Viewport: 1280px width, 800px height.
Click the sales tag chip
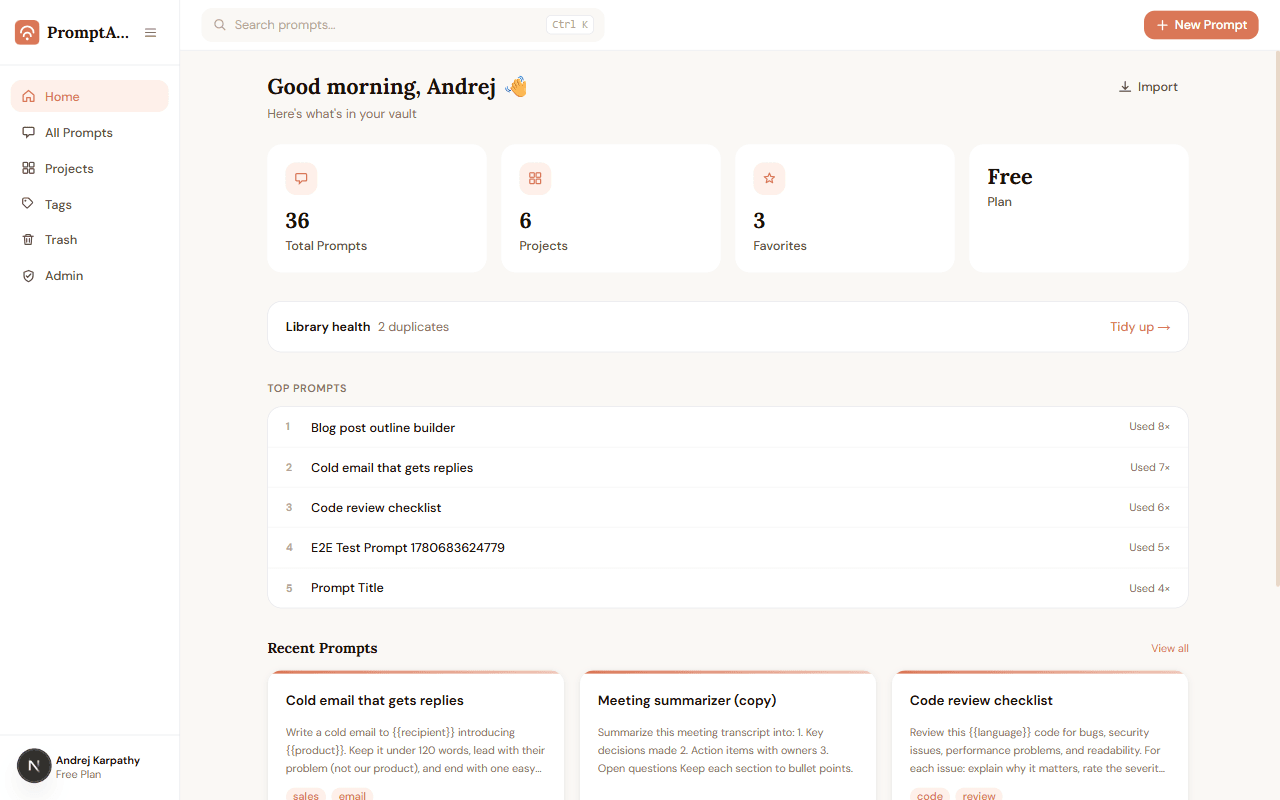click(306, 795)
